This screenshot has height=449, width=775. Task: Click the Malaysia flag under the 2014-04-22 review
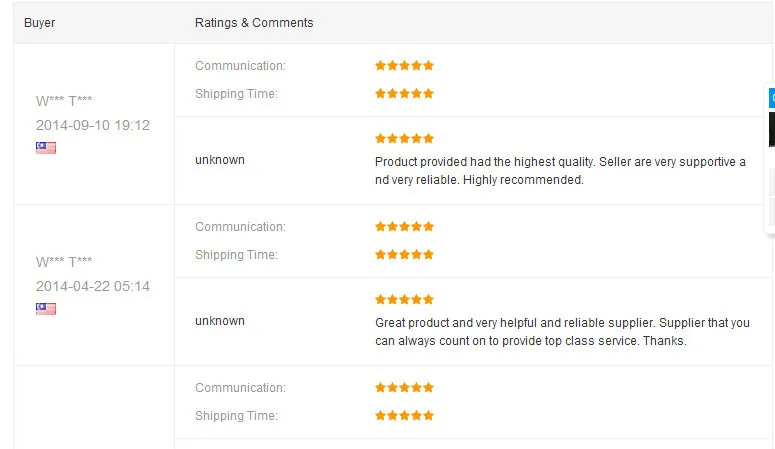click(x=46, y=309)
